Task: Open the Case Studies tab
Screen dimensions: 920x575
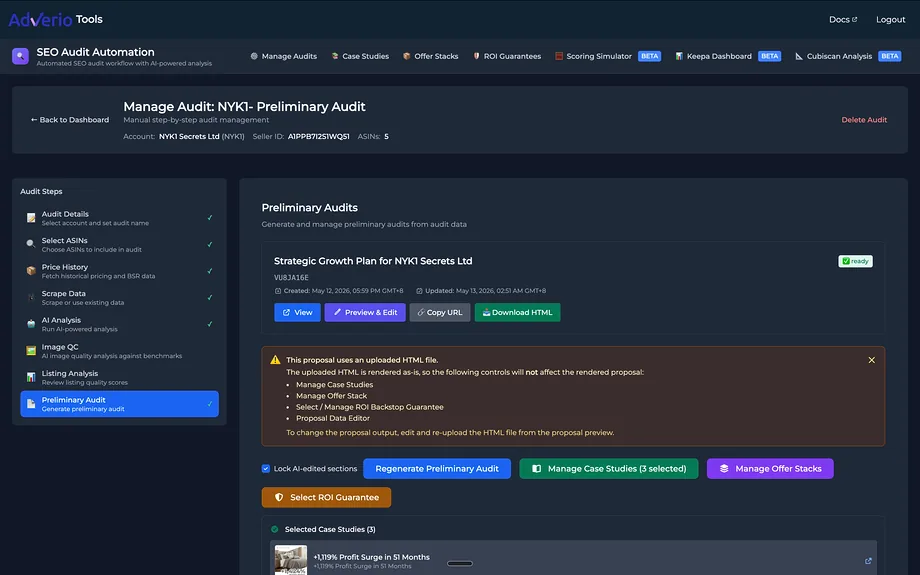Action: tap(360, 56)
